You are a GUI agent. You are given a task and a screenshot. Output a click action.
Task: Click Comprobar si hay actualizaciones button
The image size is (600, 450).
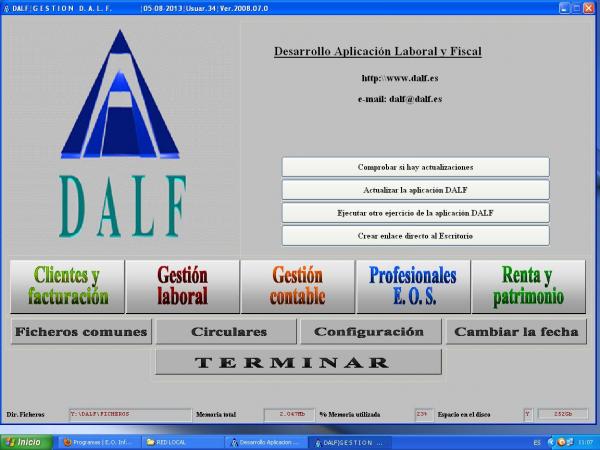tap(416, 167)
